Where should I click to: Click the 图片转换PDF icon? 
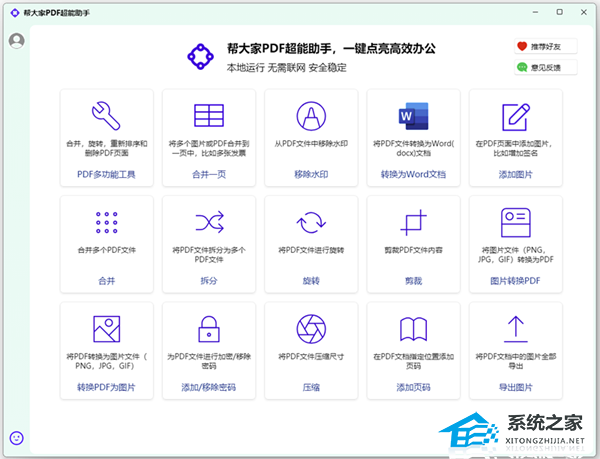coord(516,222)
